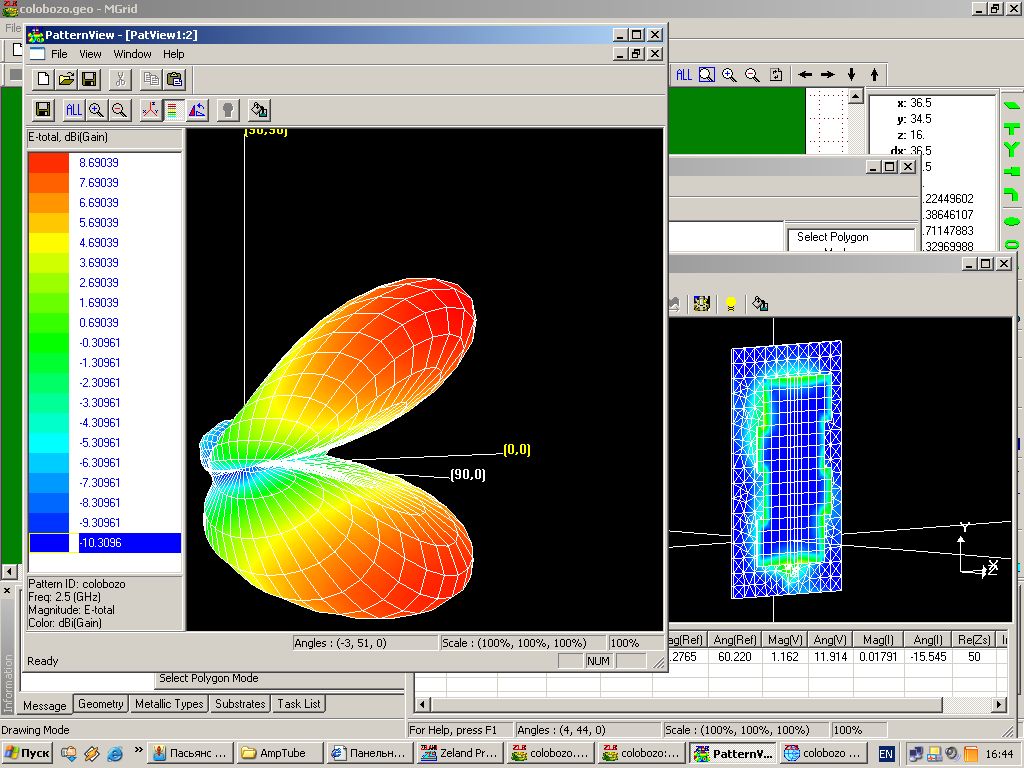Click the red 8.69039 color swatch
The width and height of the screenshot is (1024, 768).
[x=48, y=162]
